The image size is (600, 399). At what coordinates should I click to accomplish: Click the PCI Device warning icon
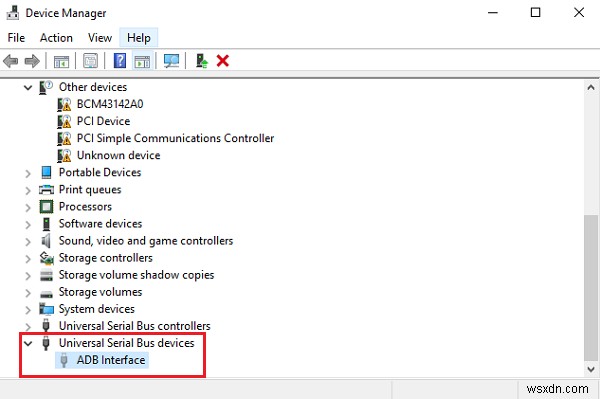coord(64,122)
